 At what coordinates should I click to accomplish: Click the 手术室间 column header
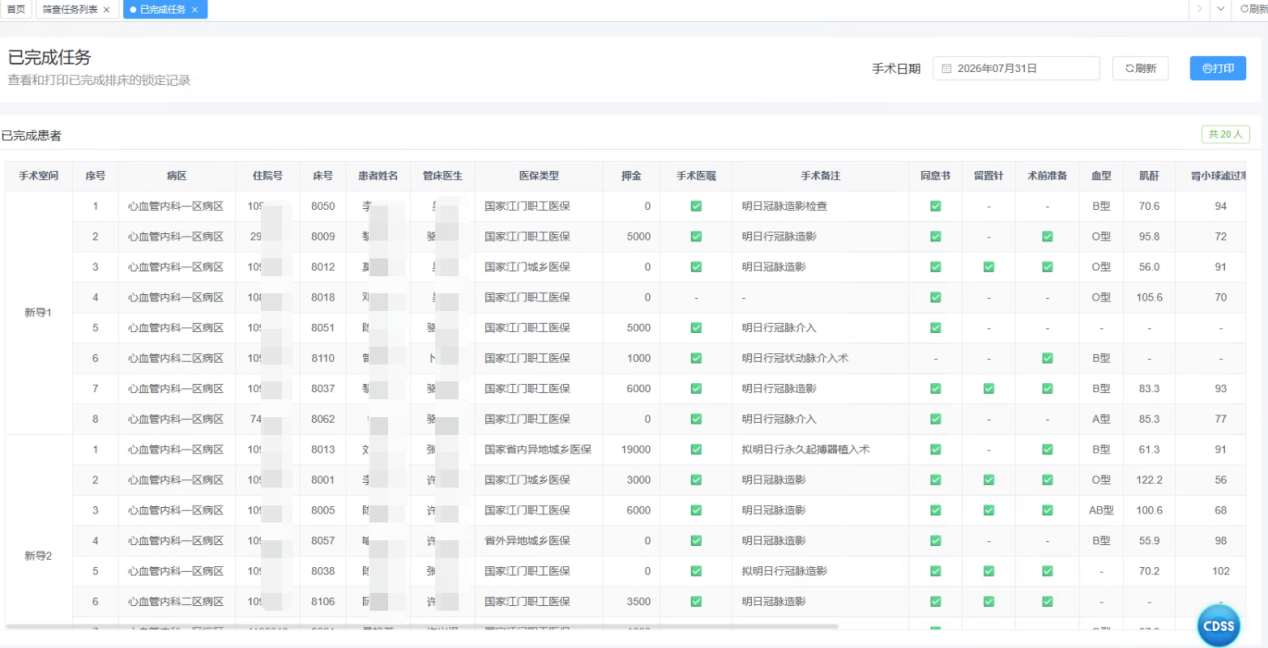[38, 175]
